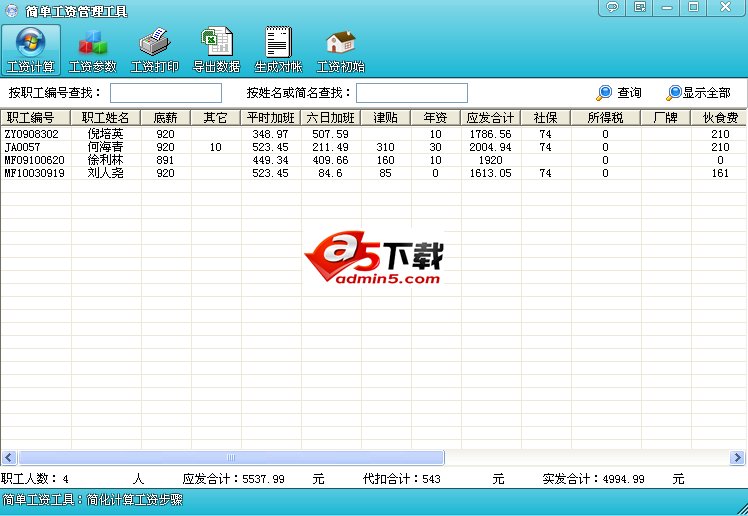Click the horizontal scrollbar right arrow
The image size is (748, 516).
click(737, 458)
